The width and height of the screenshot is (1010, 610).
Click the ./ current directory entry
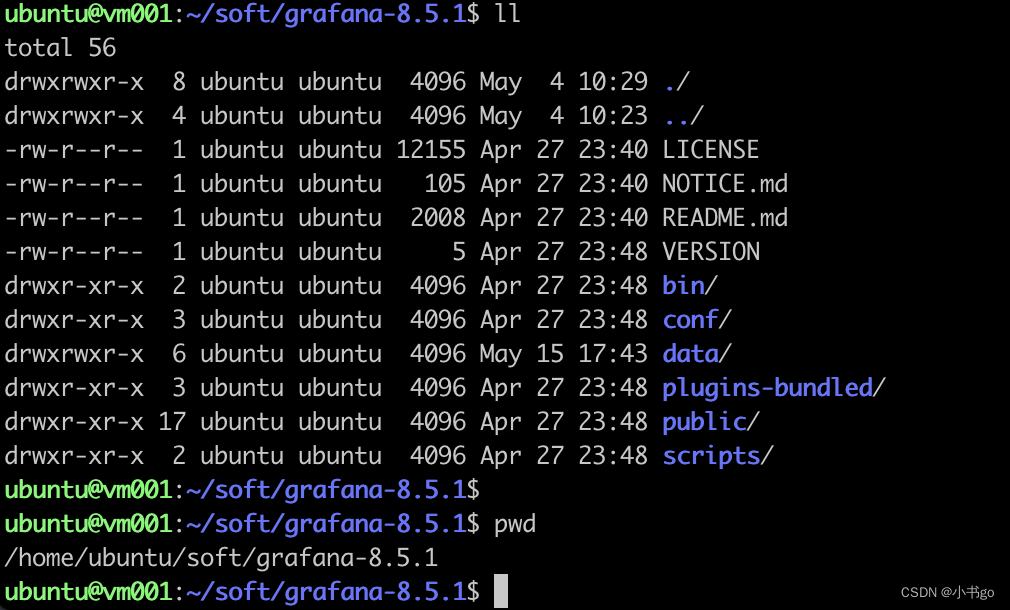tap(676, 82)
